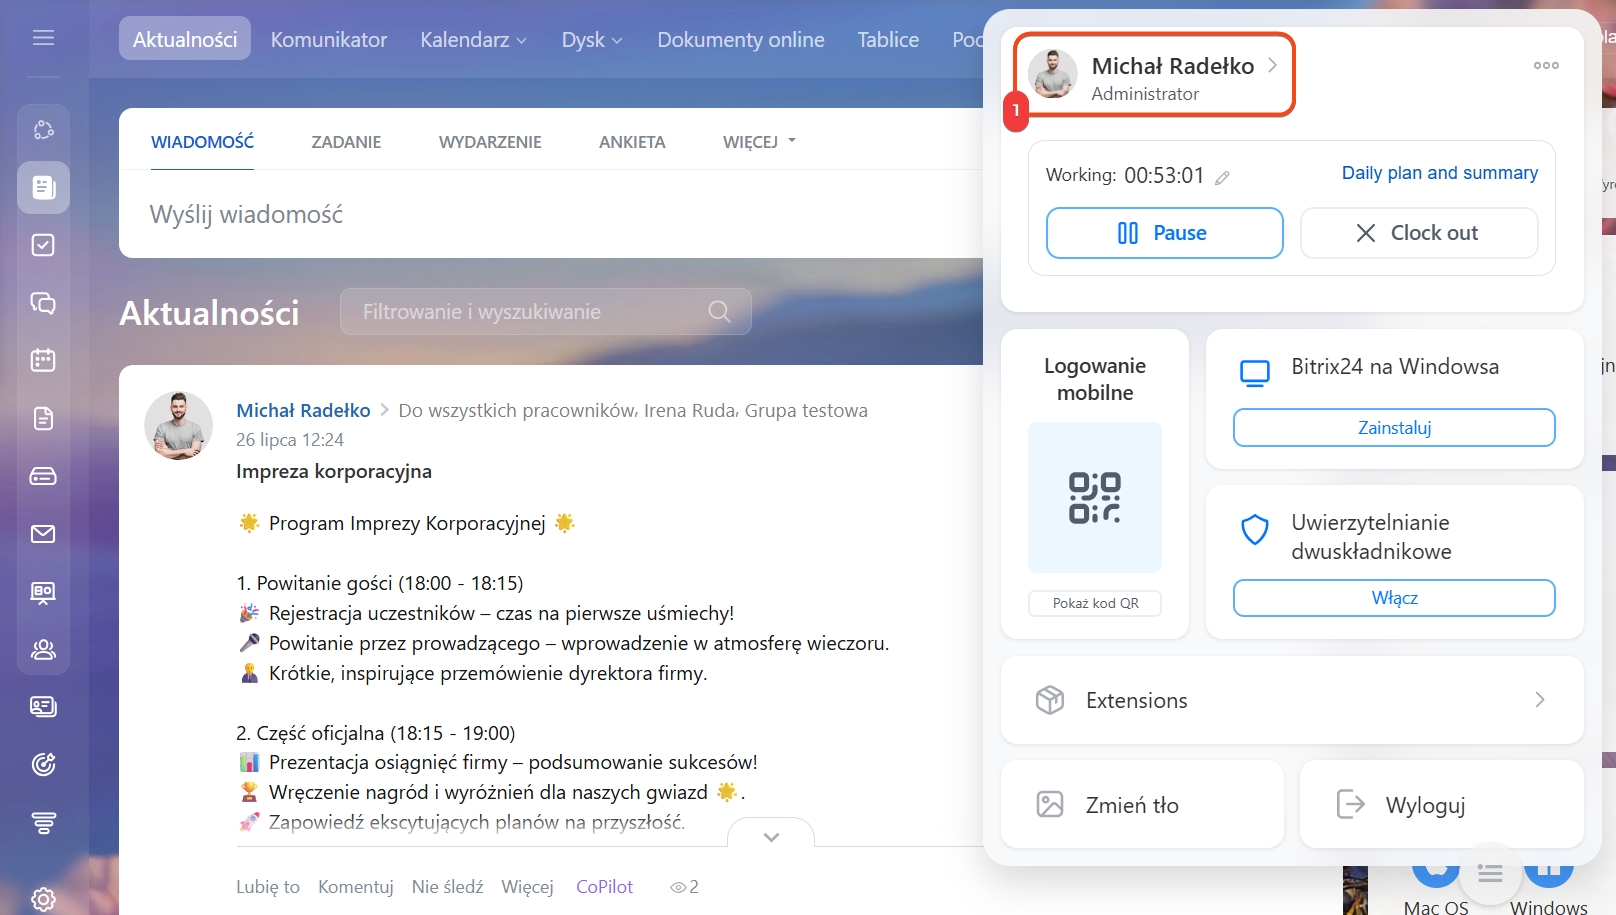Open the hamburger menu in the sidebar
The image size is (1616, 915).
(x=43, y=38)
